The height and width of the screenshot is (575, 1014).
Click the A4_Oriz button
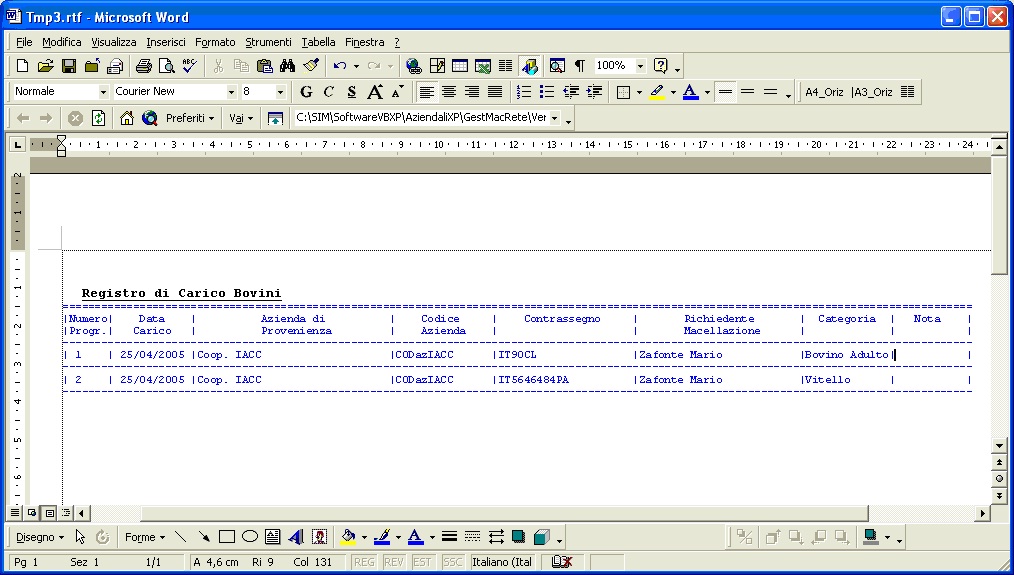tap(824, 92)
